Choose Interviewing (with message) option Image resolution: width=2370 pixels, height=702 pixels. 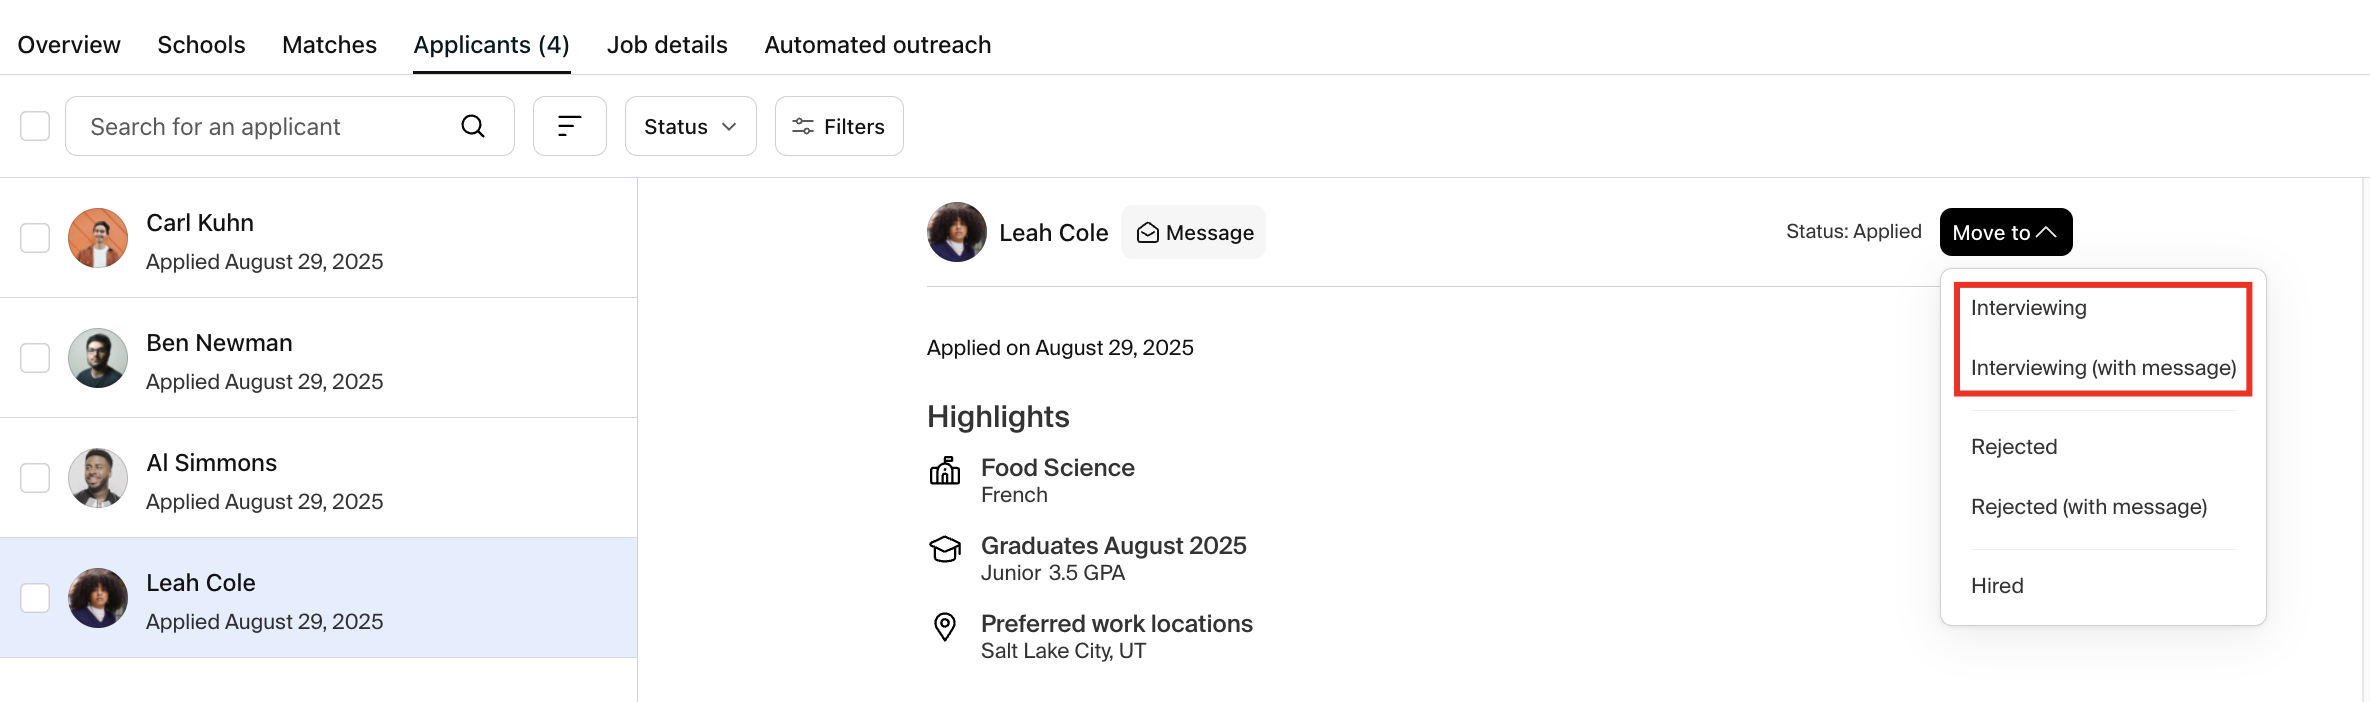(x=2103, y=368)
